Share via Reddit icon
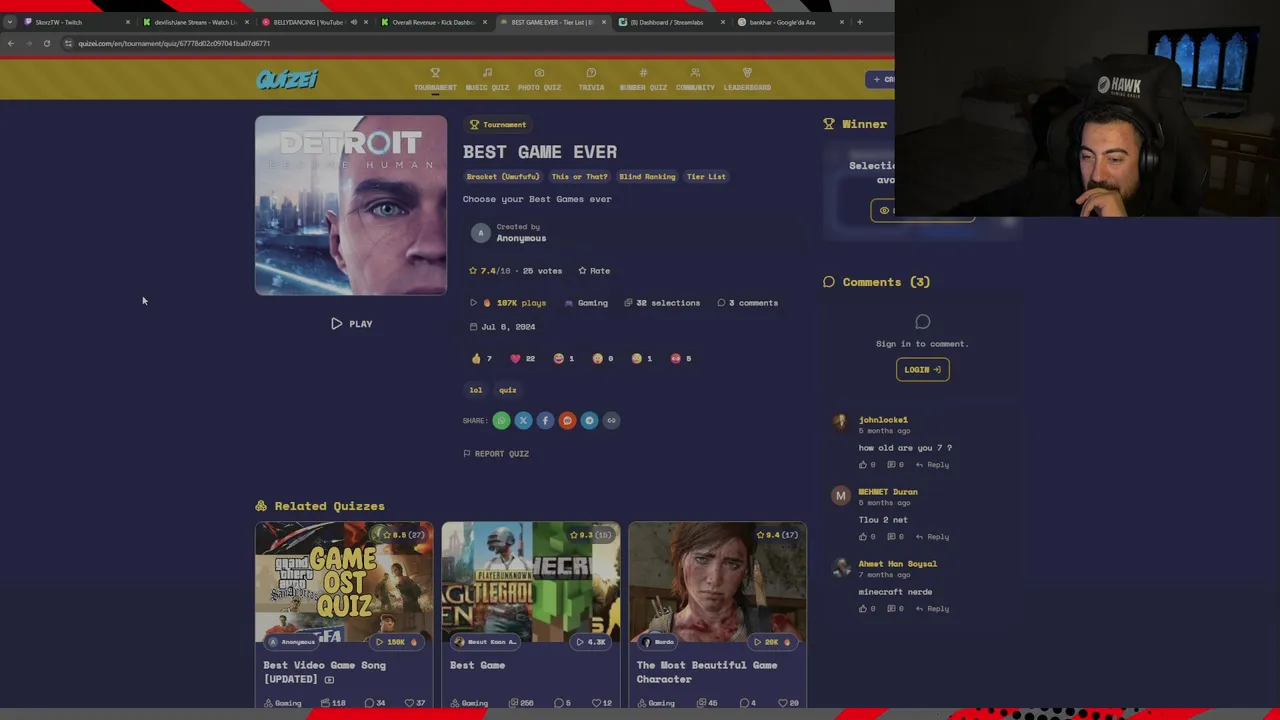Screen dimensions: 1280x720 (x=567, y=421)
